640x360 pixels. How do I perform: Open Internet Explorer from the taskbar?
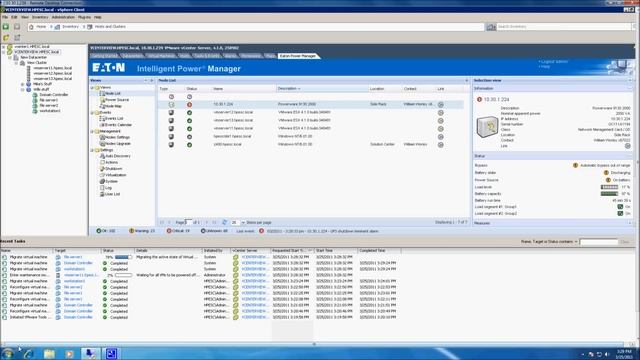tap(28, 353)
